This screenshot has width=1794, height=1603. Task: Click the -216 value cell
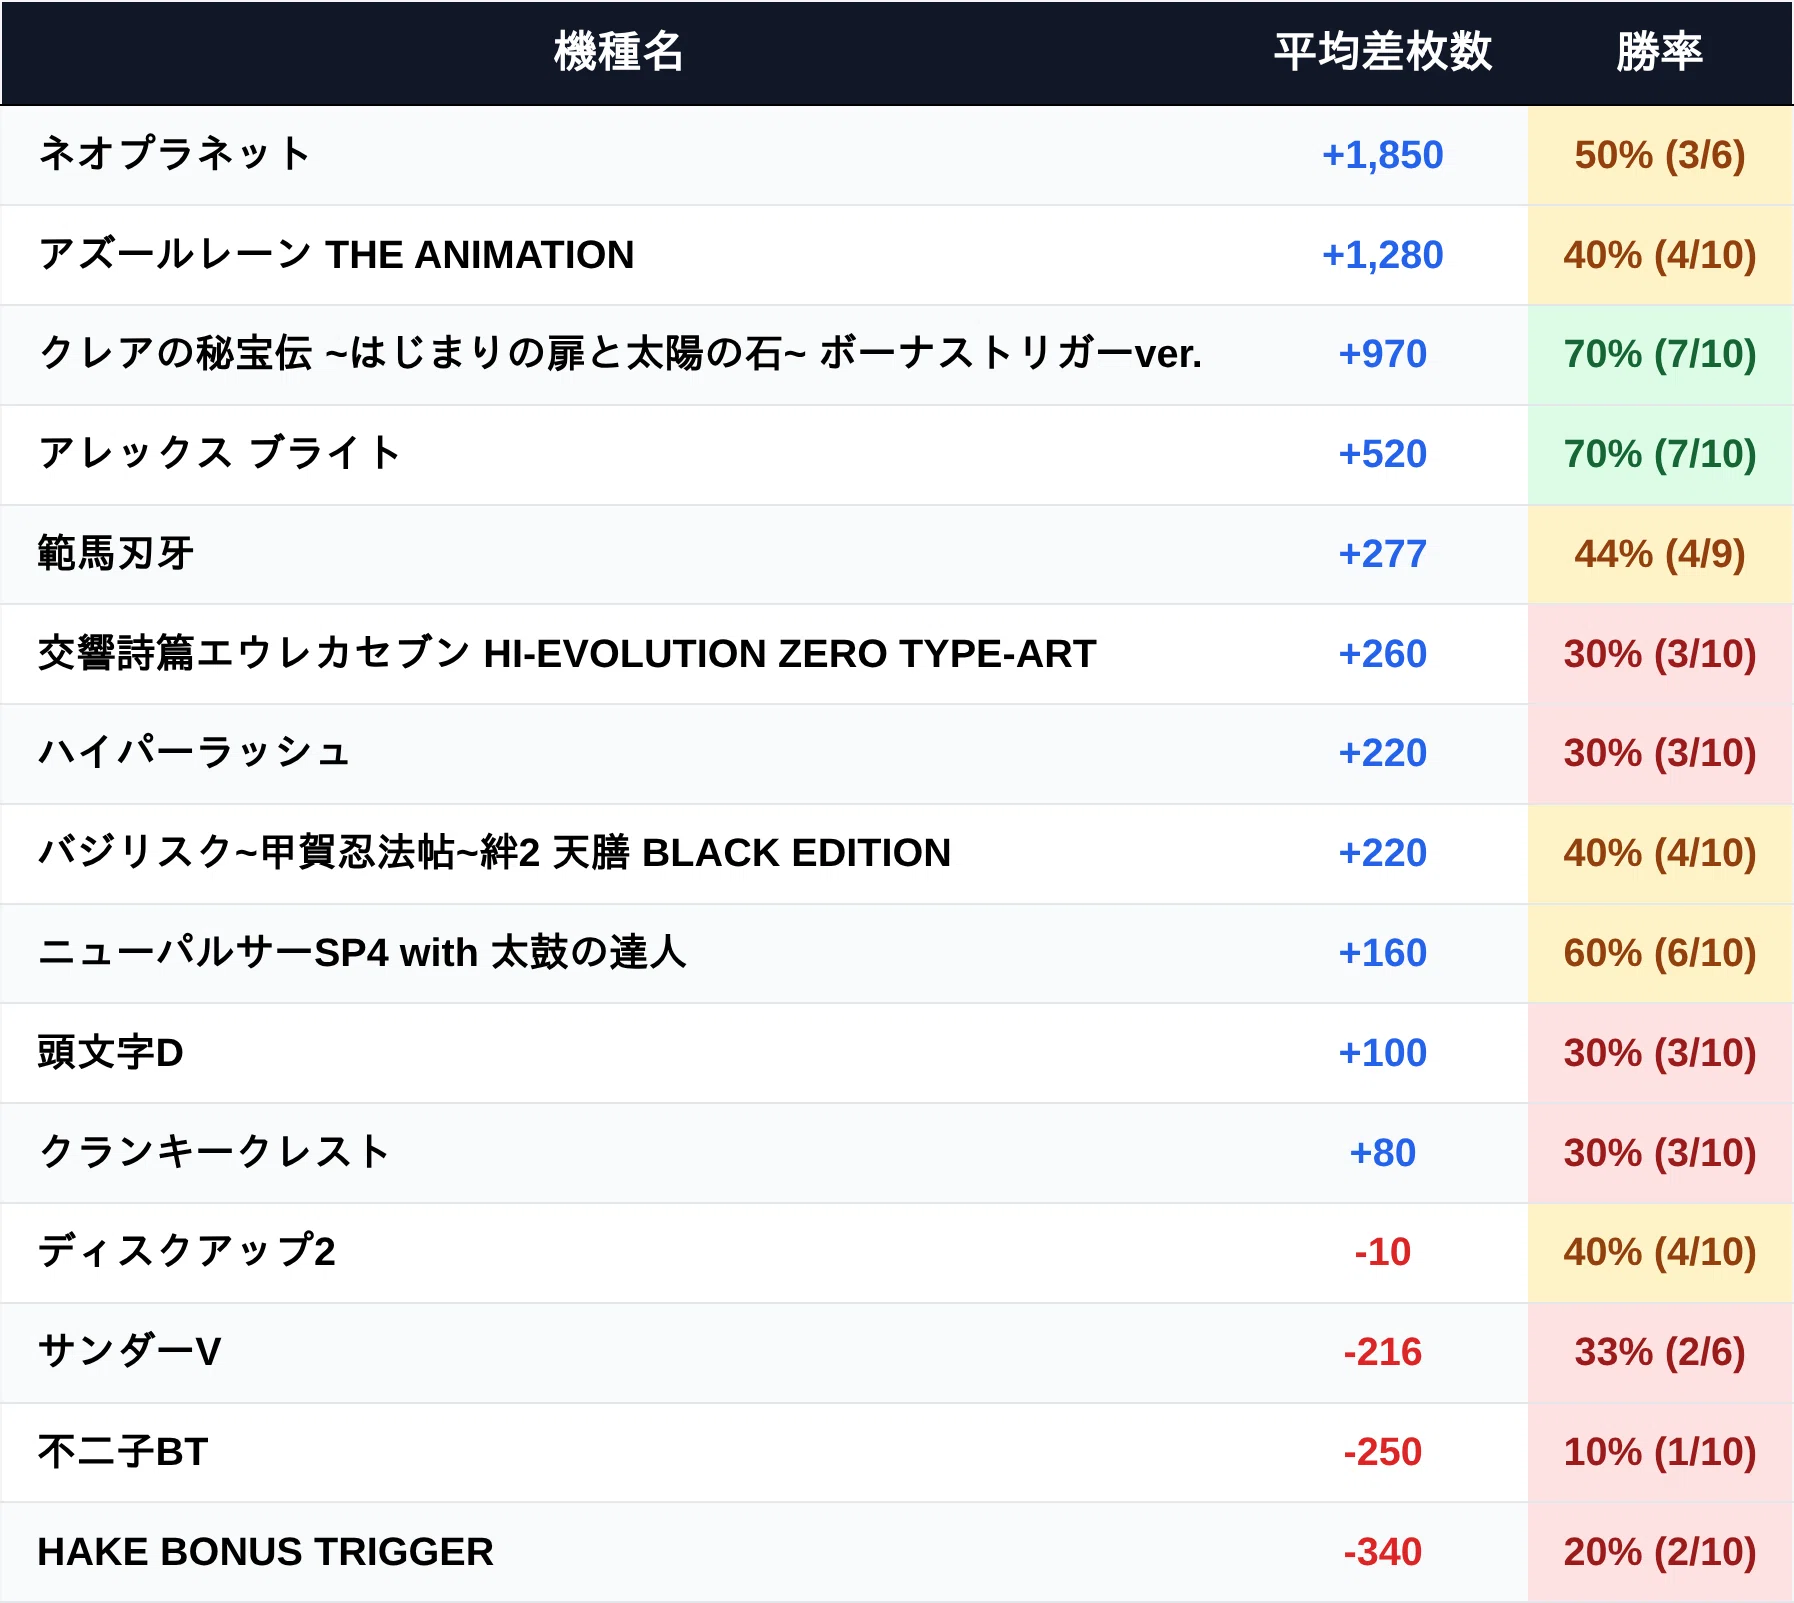coord(1382,1352)
